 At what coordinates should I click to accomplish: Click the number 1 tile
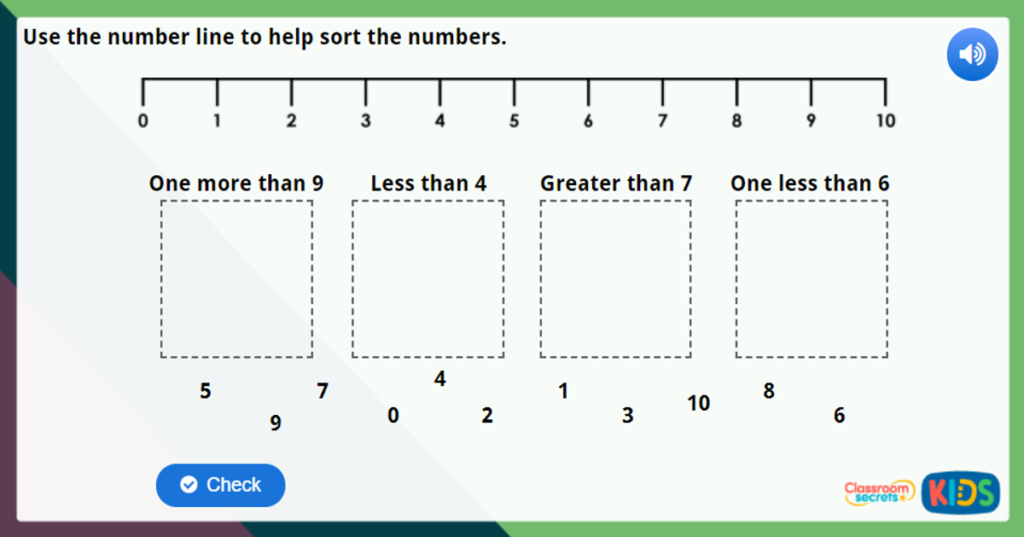pyautogui.click(x=564, y=392)
